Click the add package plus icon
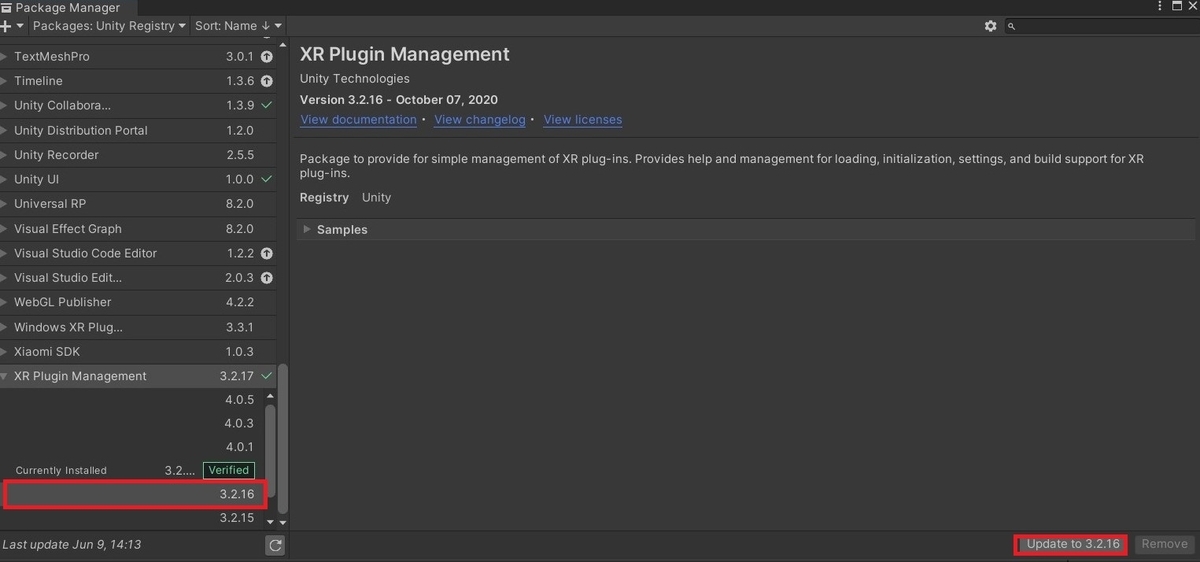The height and width of the screenshot is (562, 1200). tap(7, 26)
